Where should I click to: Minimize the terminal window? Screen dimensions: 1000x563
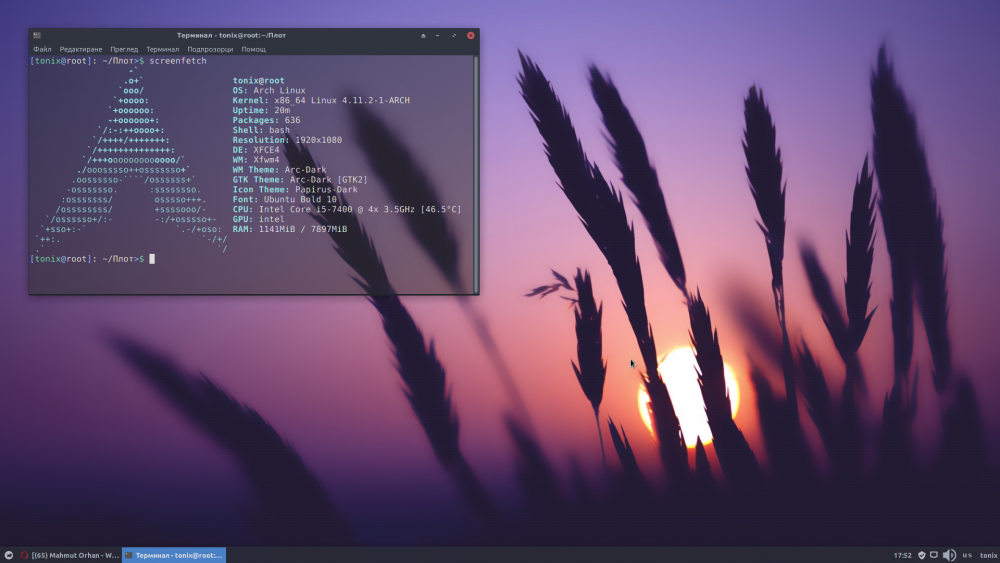438,36
